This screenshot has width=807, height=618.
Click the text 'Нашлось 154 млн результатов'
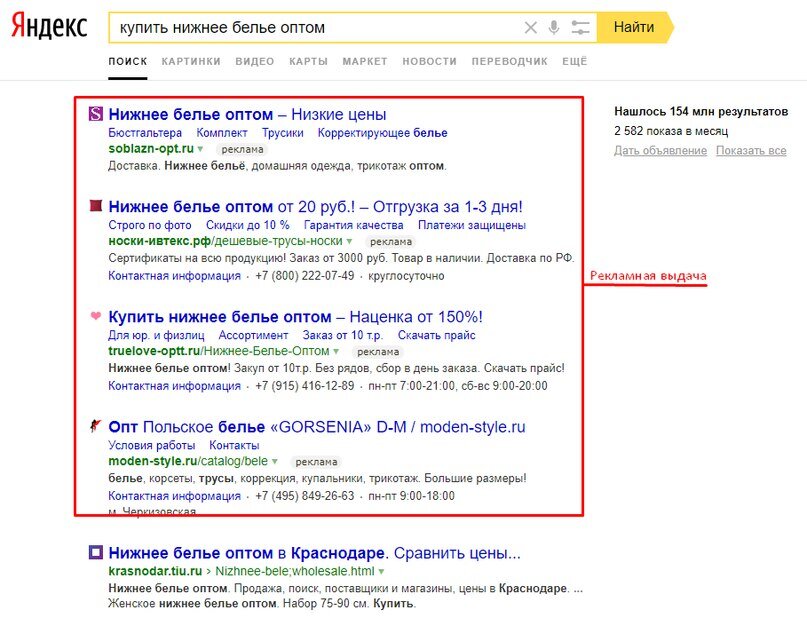701,111
